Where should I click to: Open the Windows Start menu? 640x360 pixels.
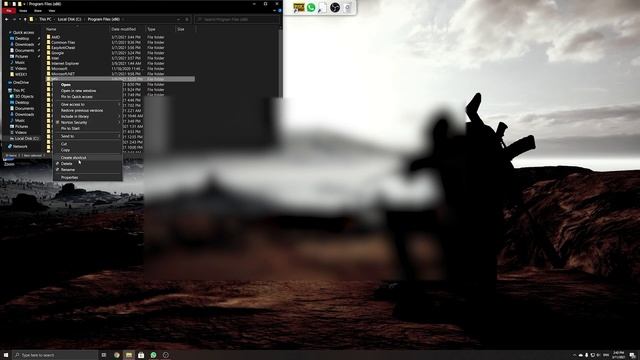point(6,355)
